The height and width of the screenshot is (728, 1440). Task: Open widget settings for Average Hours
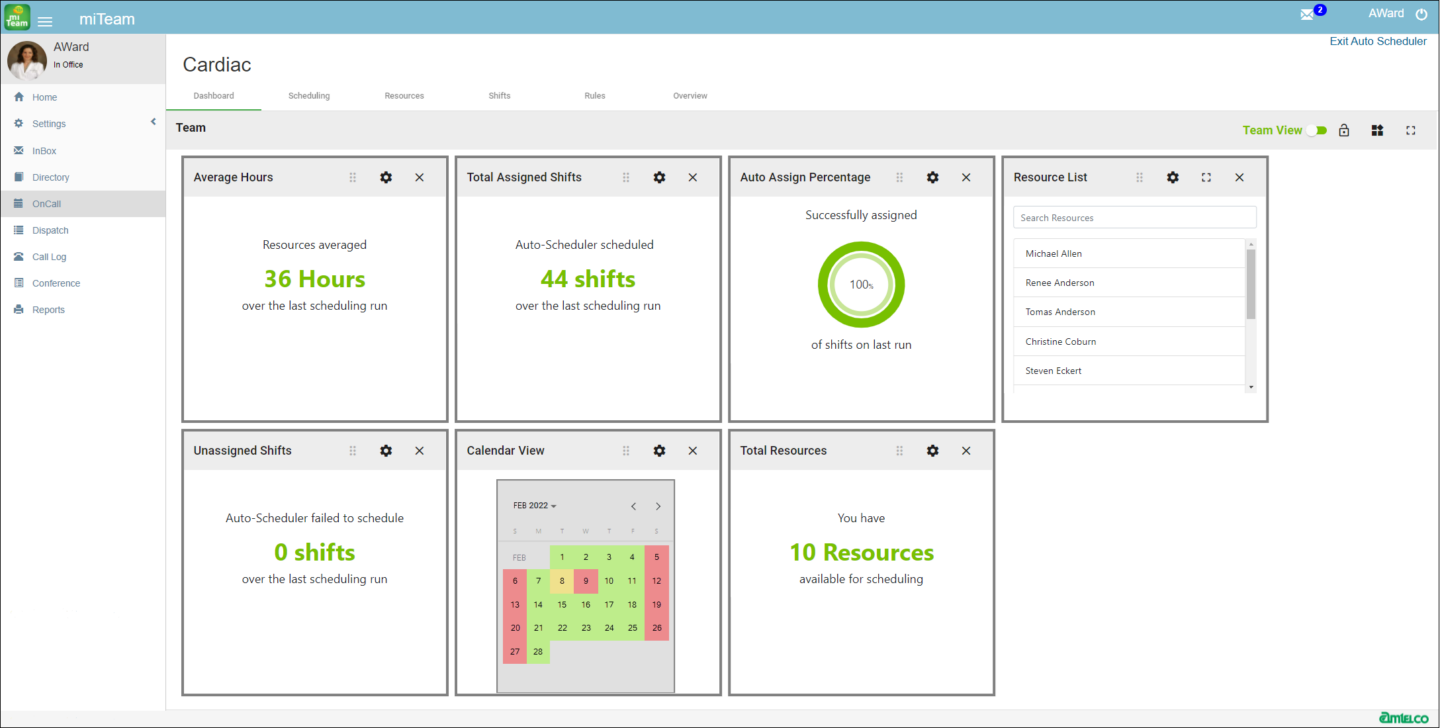pyautogui.click(x=386, y=177)
